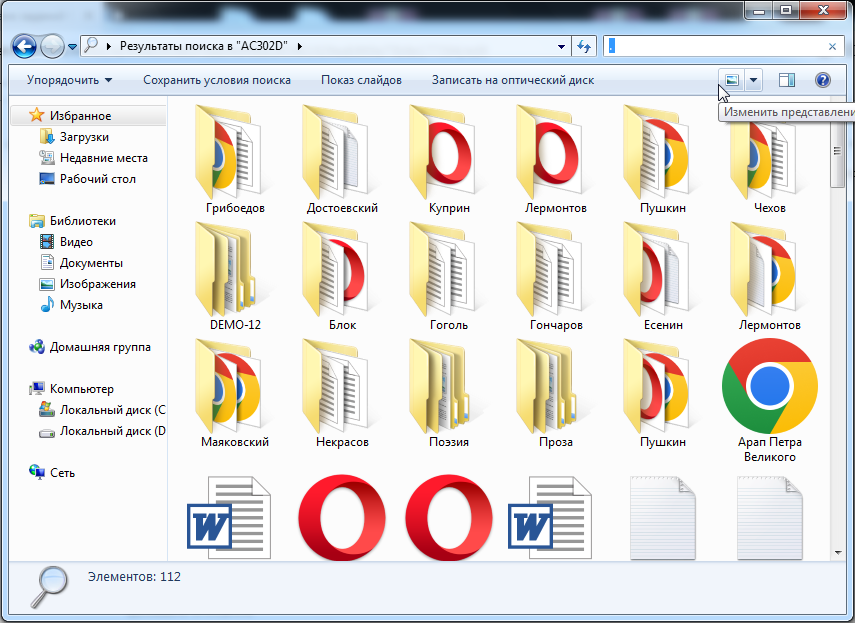
Task: Click the vertical scrollbar thumb
Action: 837,152
